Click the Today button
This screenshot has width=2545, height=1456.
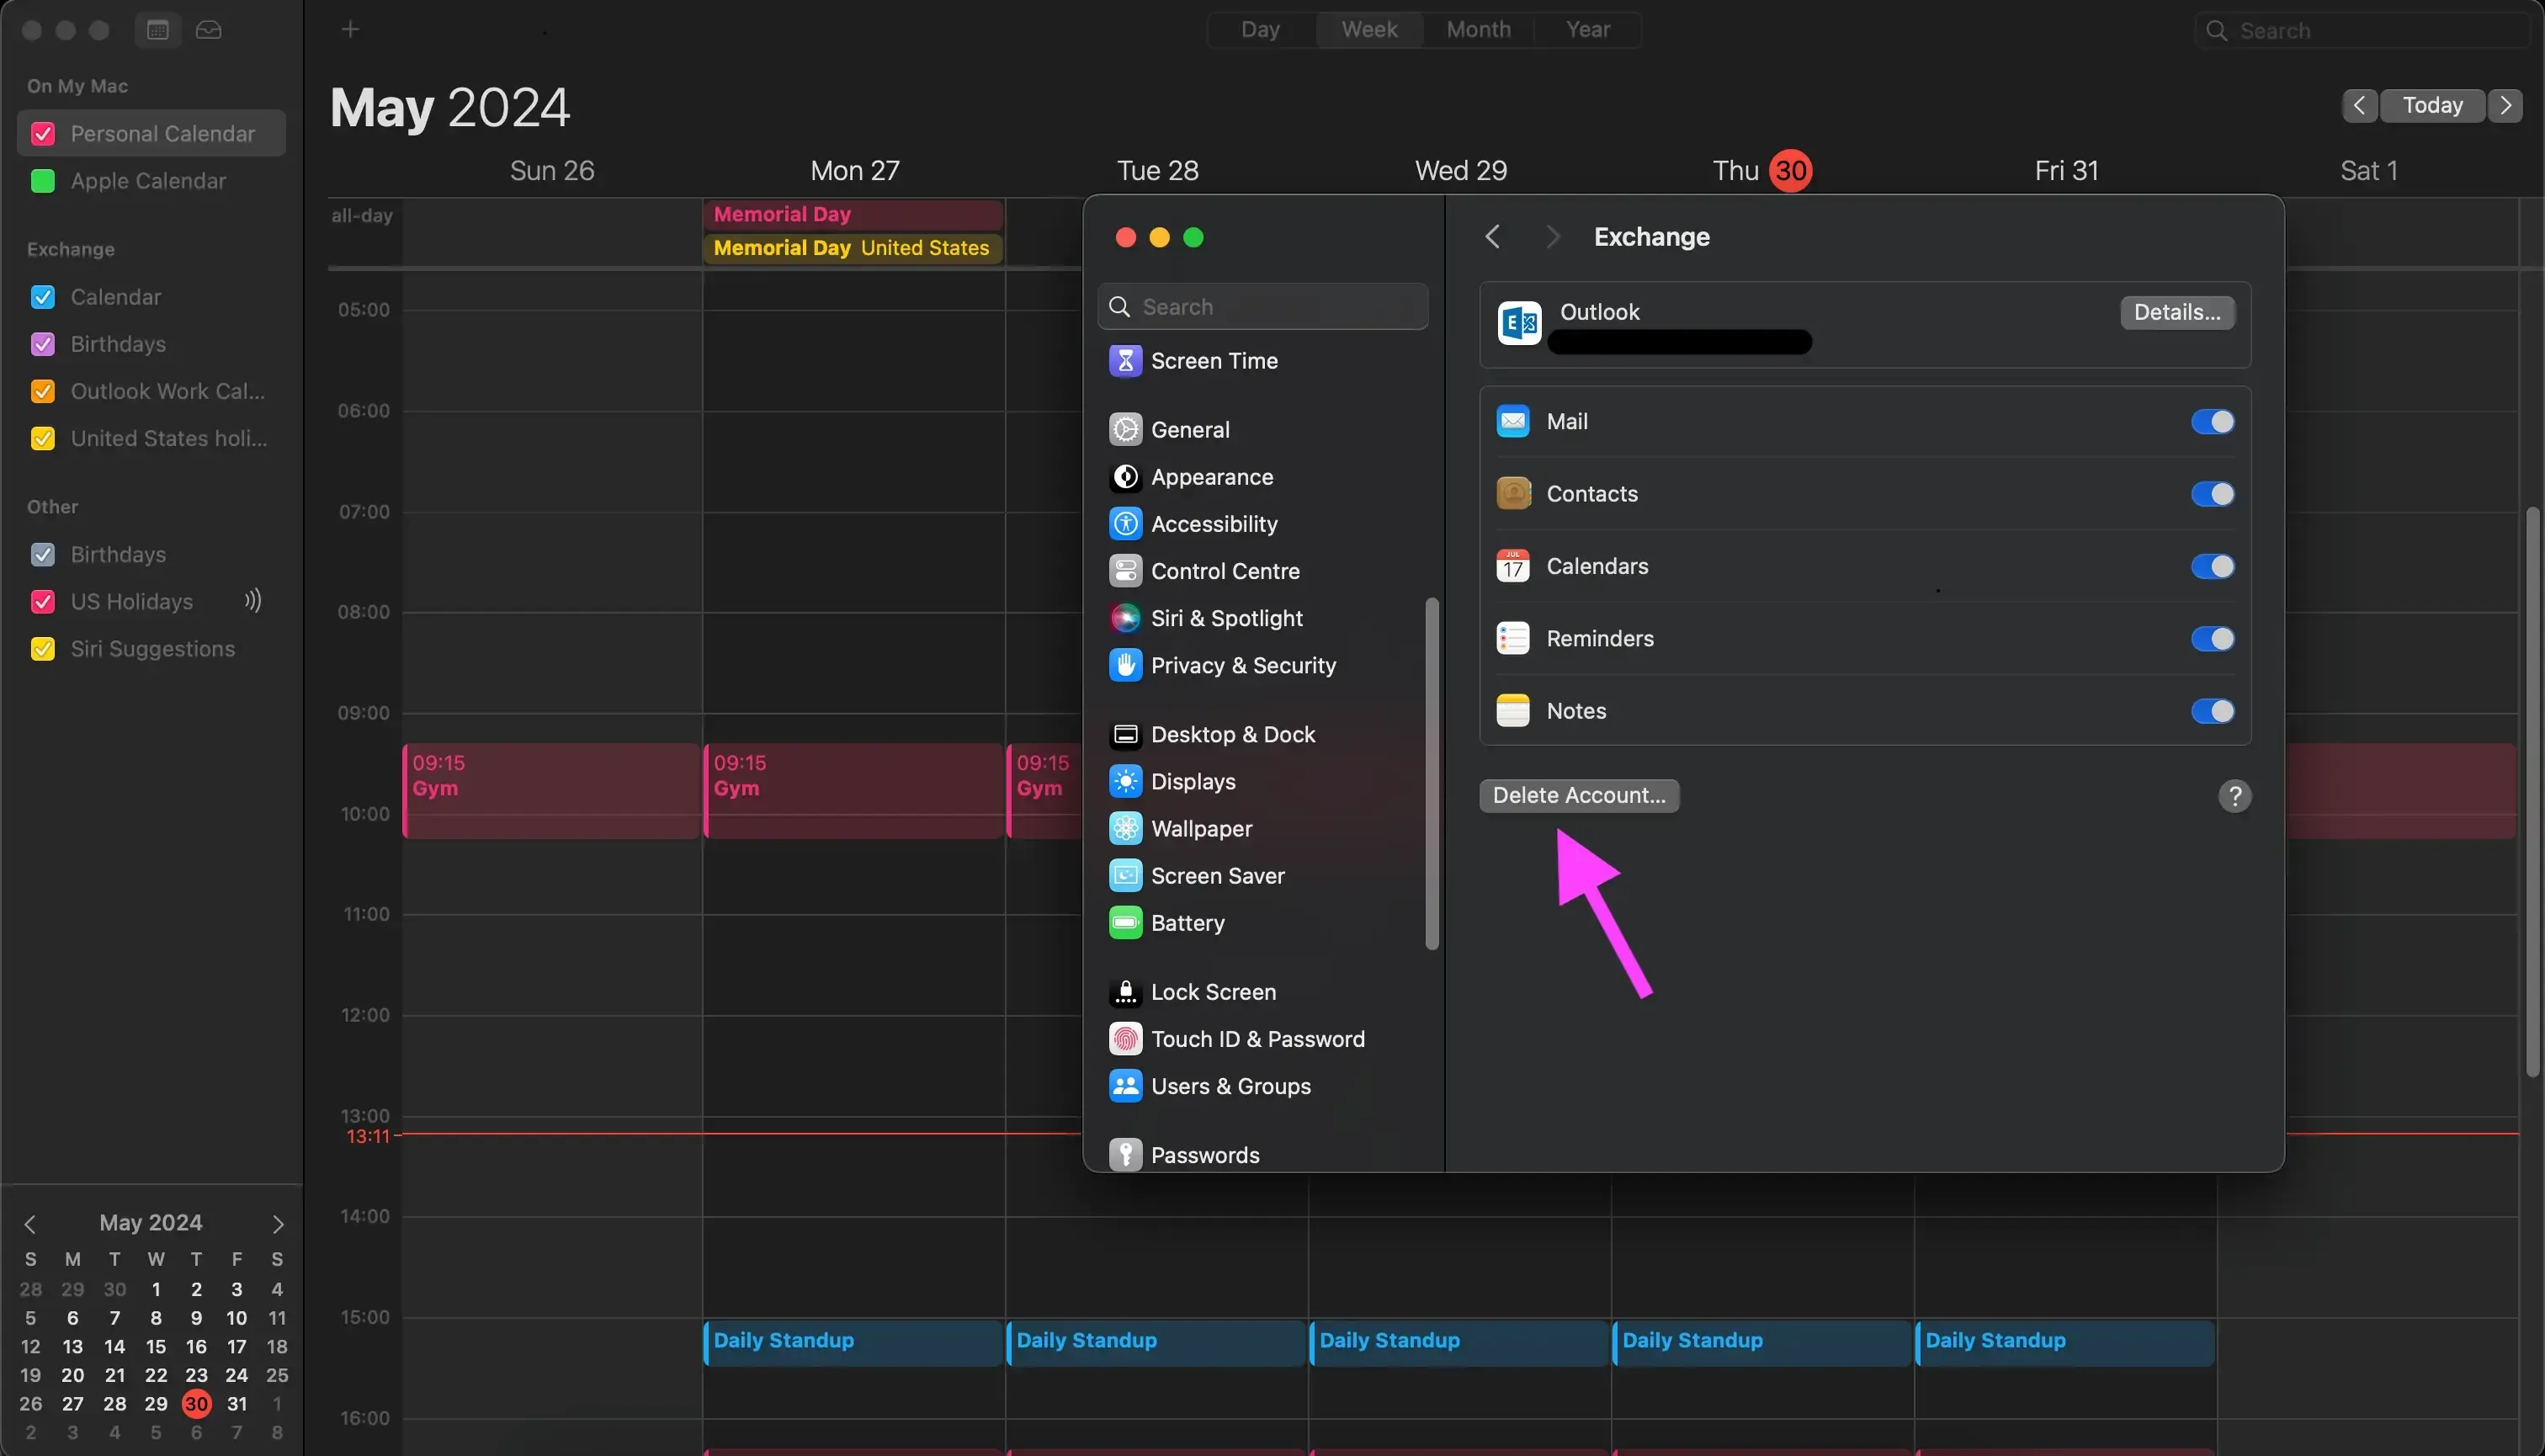[2433, 105]
